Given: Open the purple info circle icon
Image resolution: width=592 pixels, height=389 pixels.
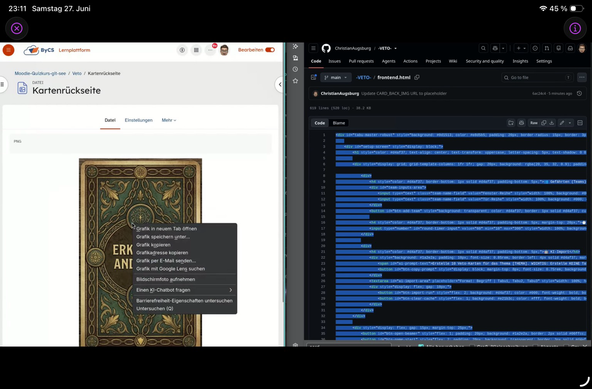Looking at the screenshot, I should 575,28.
